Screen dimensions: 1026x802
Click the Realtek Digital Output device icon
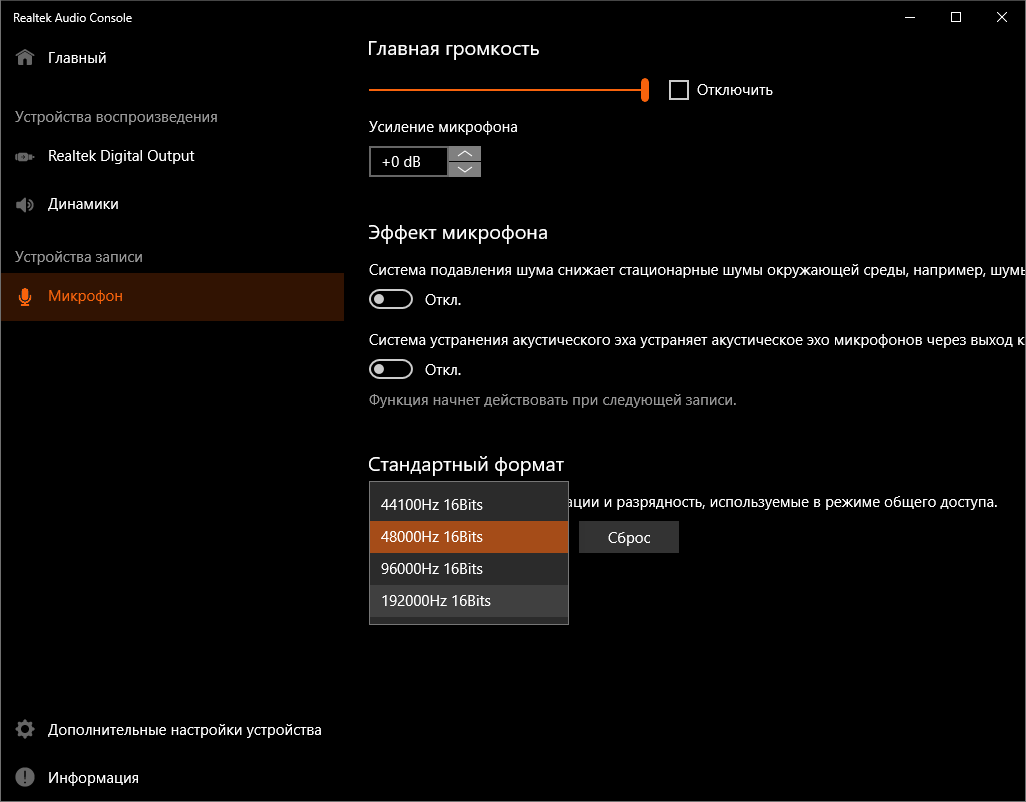point(25,157)
